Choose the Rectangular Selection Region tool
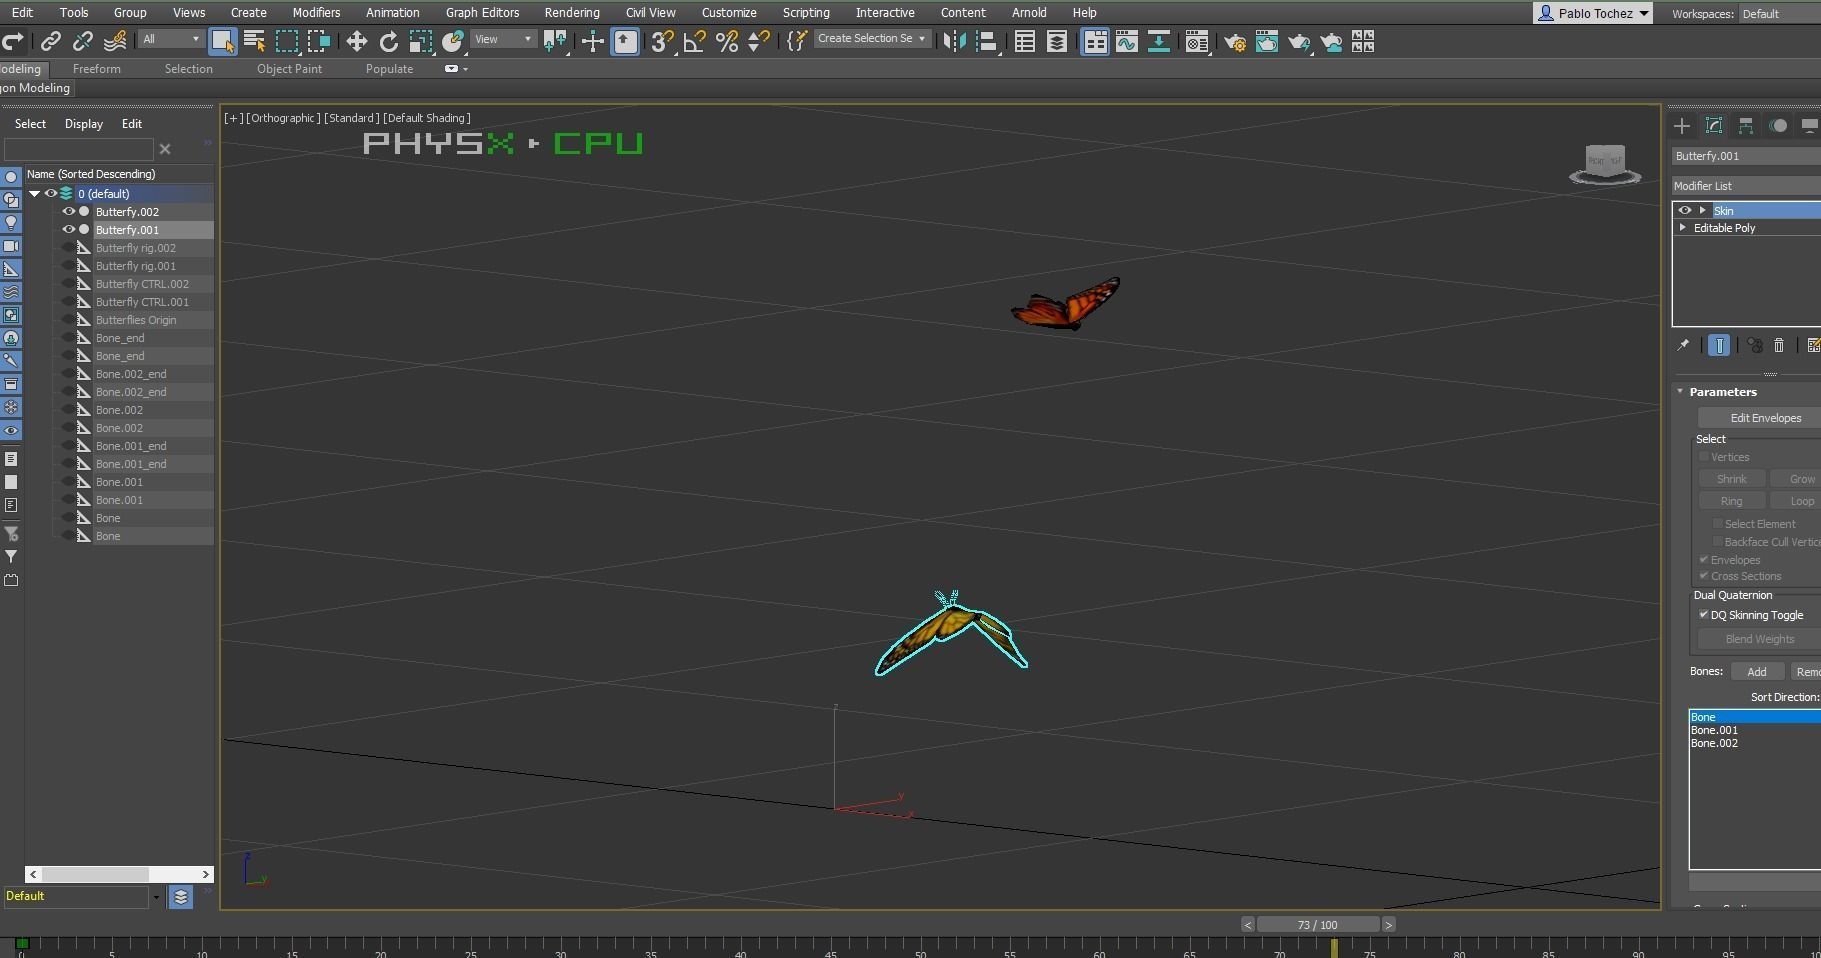1821x958 pixels. 287,41
